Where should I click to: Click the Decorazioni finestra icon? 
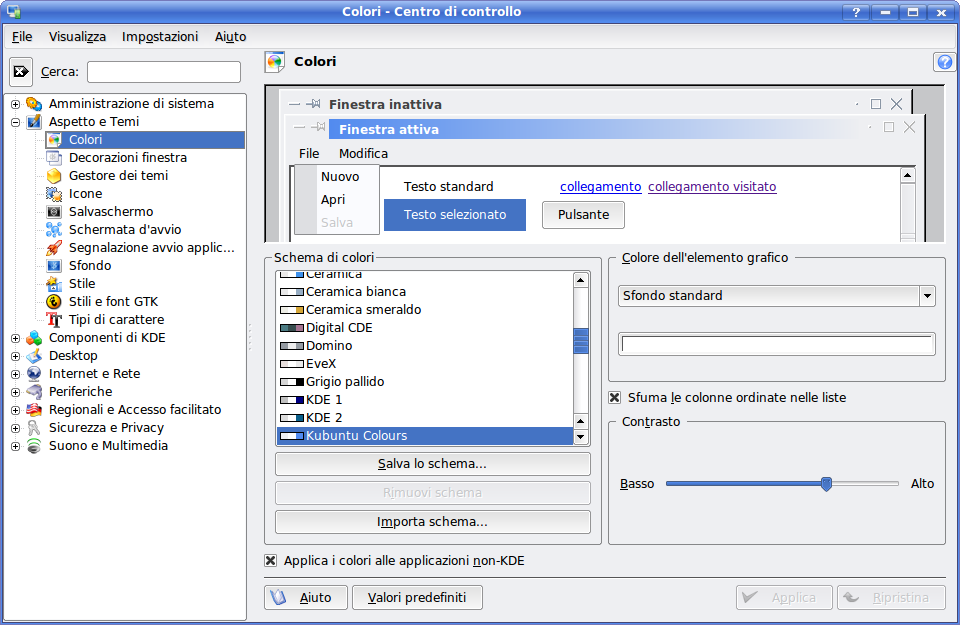tap(54, 158)
